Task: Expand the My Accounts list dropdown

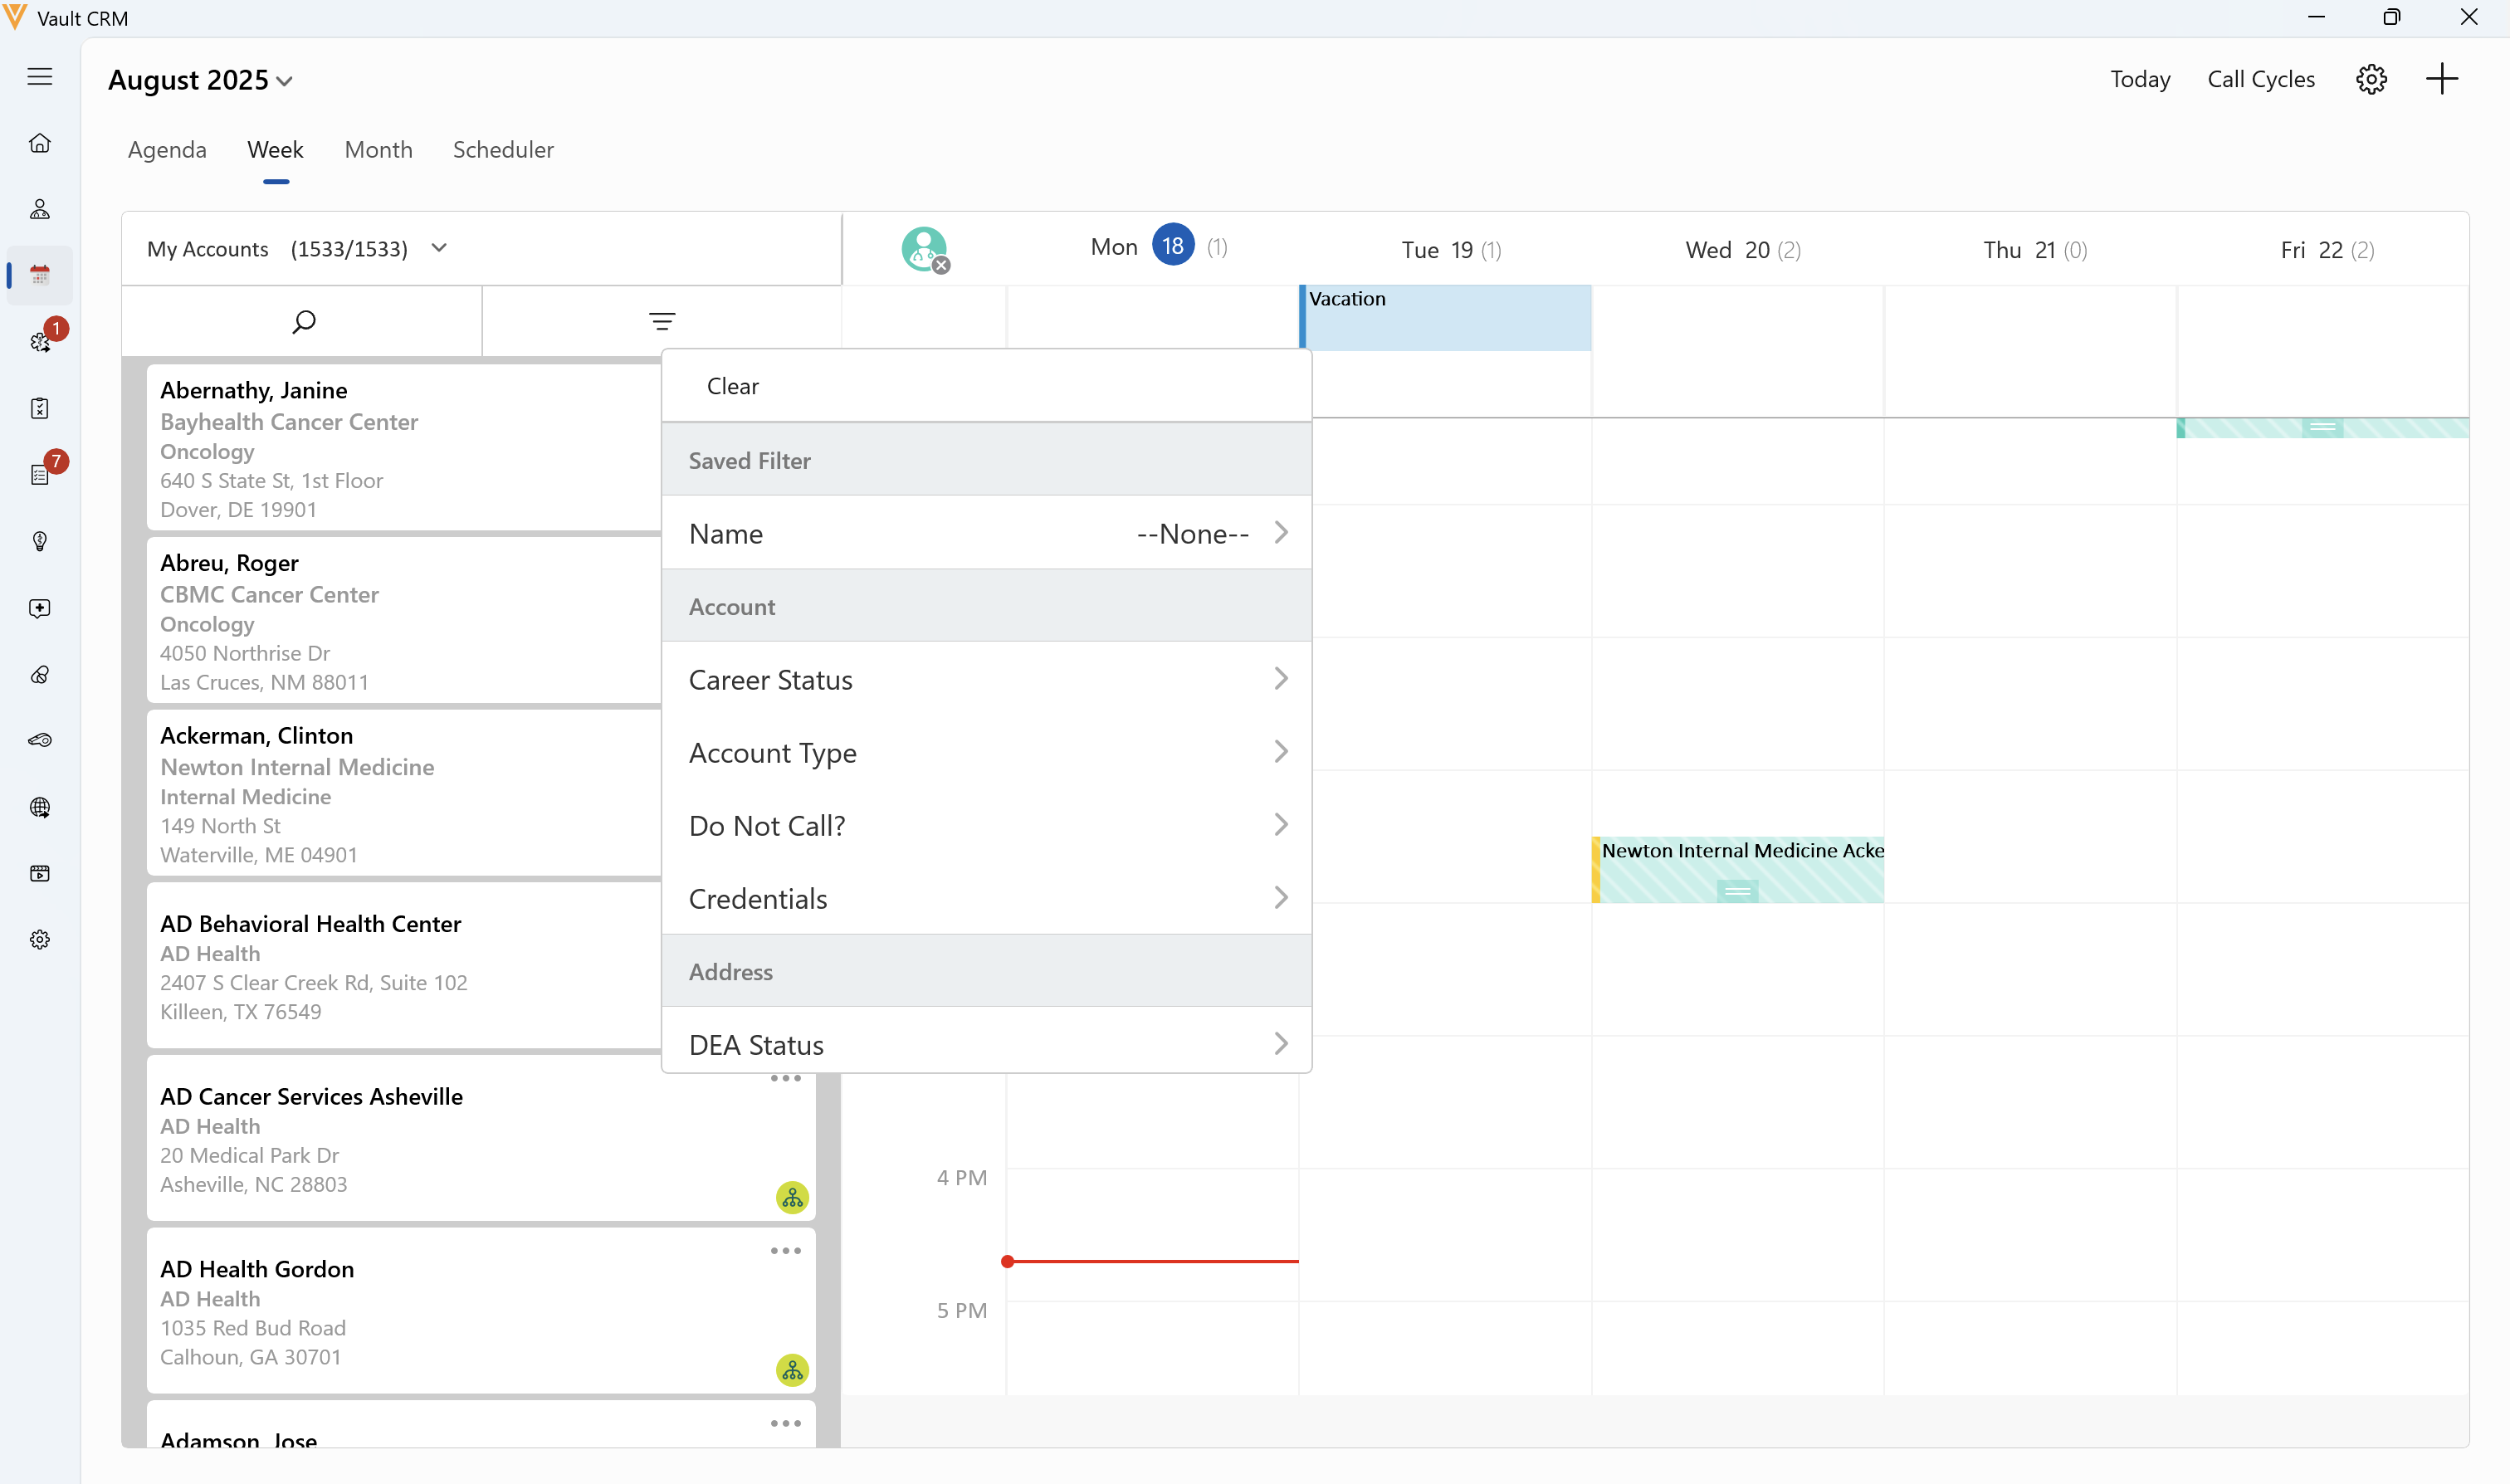Action: point(438,248)
